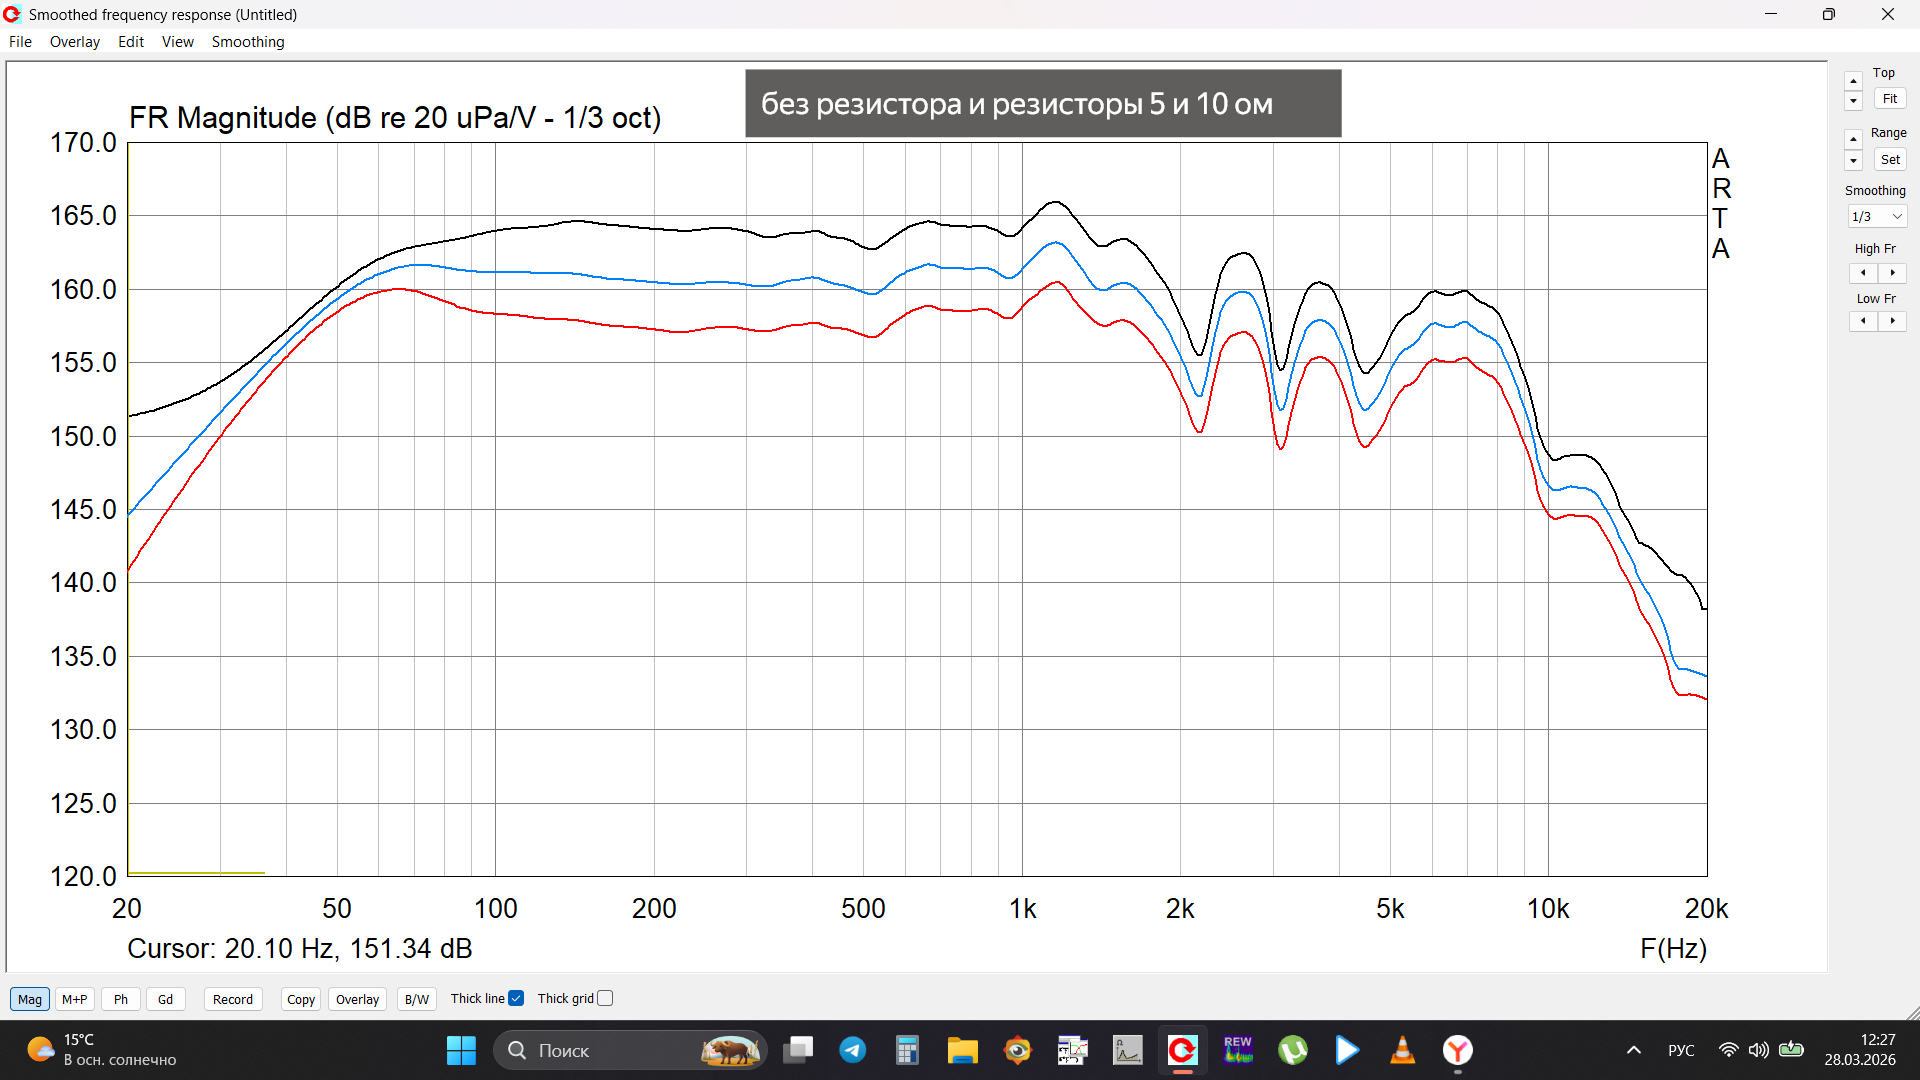Click the Top level up arrow
This screenshot has height=1080, width=1920.
pyautogui.click(x=1853, y=81)
